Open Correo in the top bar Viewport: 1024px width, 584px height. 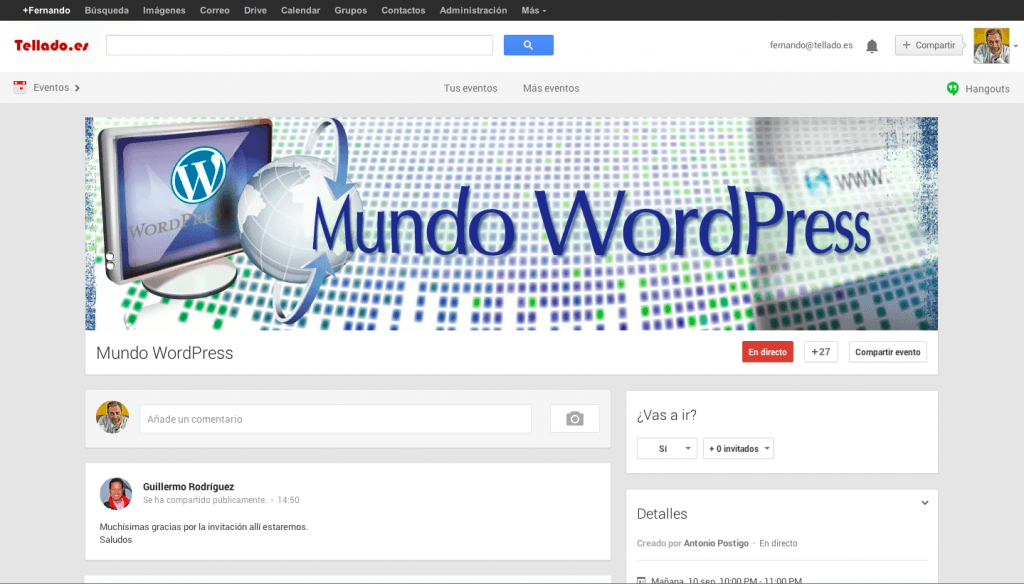pyautogui.click(x=215, y=10)
